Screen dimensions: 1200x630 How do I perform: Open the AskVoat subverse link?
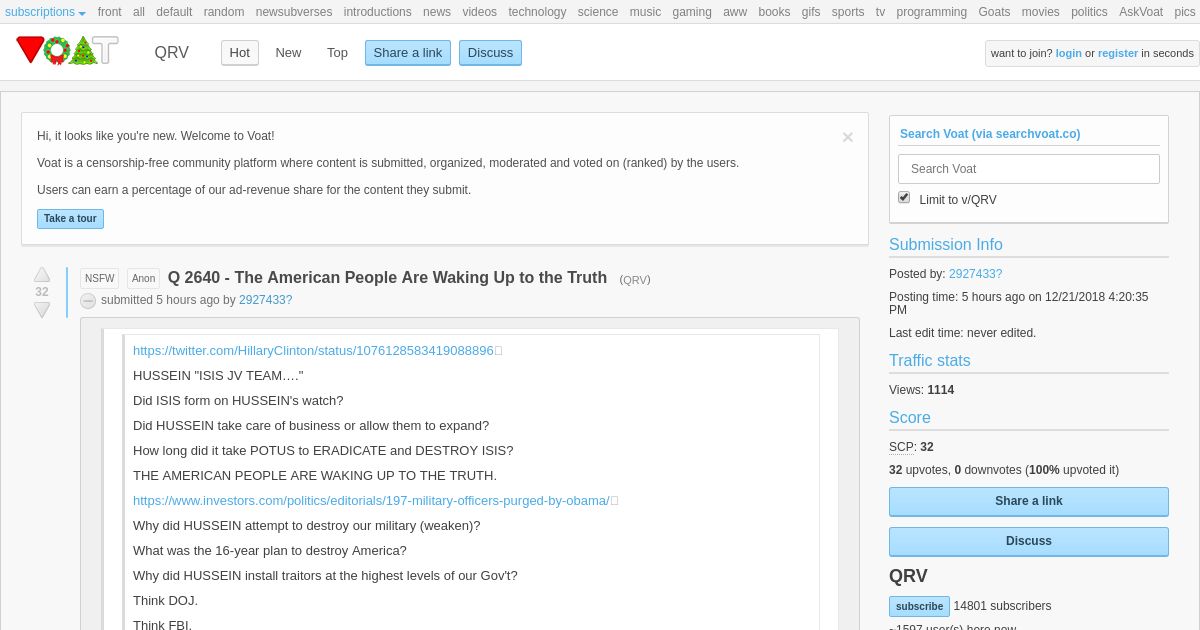tap(1141, 12)
